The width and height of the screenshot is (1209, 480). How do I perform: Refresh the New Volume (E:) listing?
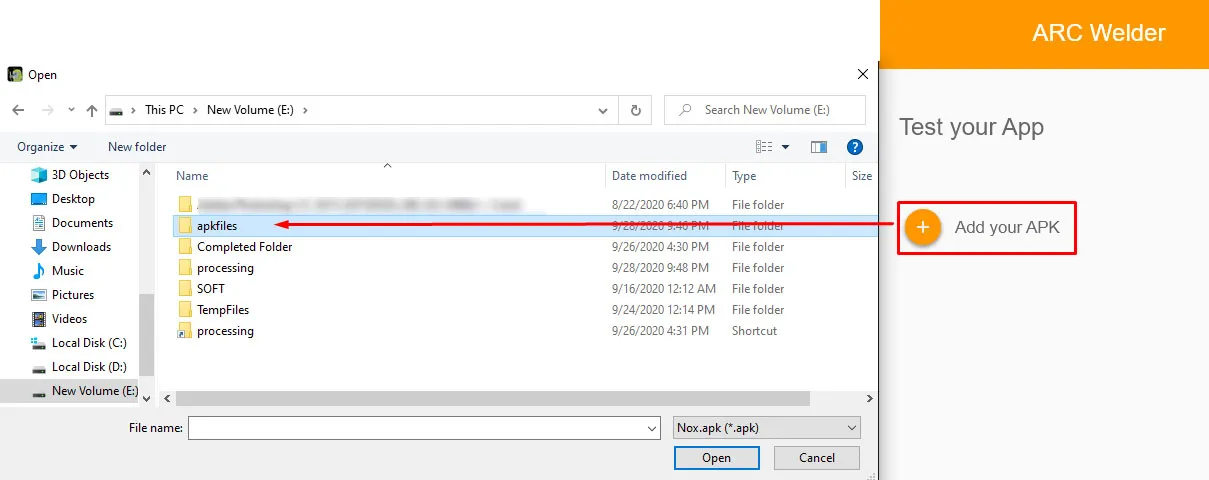tap(635, 110)
